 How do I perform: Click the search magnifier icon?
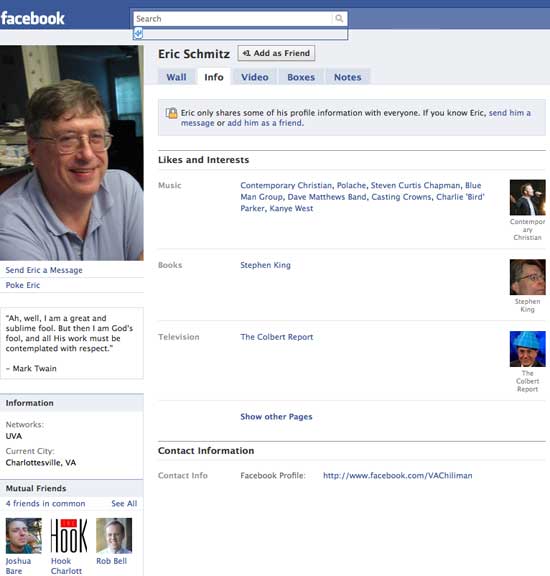pos(339,18)
